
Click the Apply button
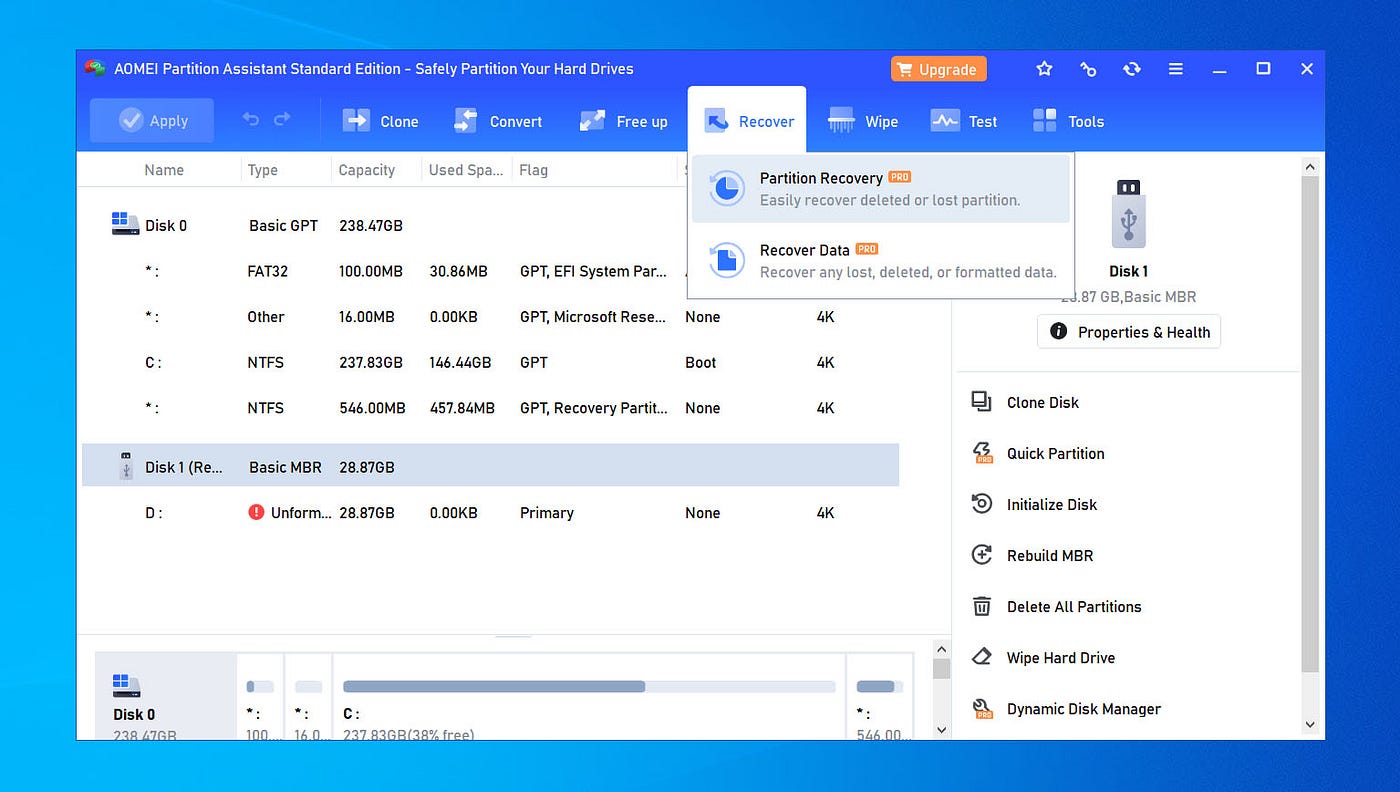(152, 121)
